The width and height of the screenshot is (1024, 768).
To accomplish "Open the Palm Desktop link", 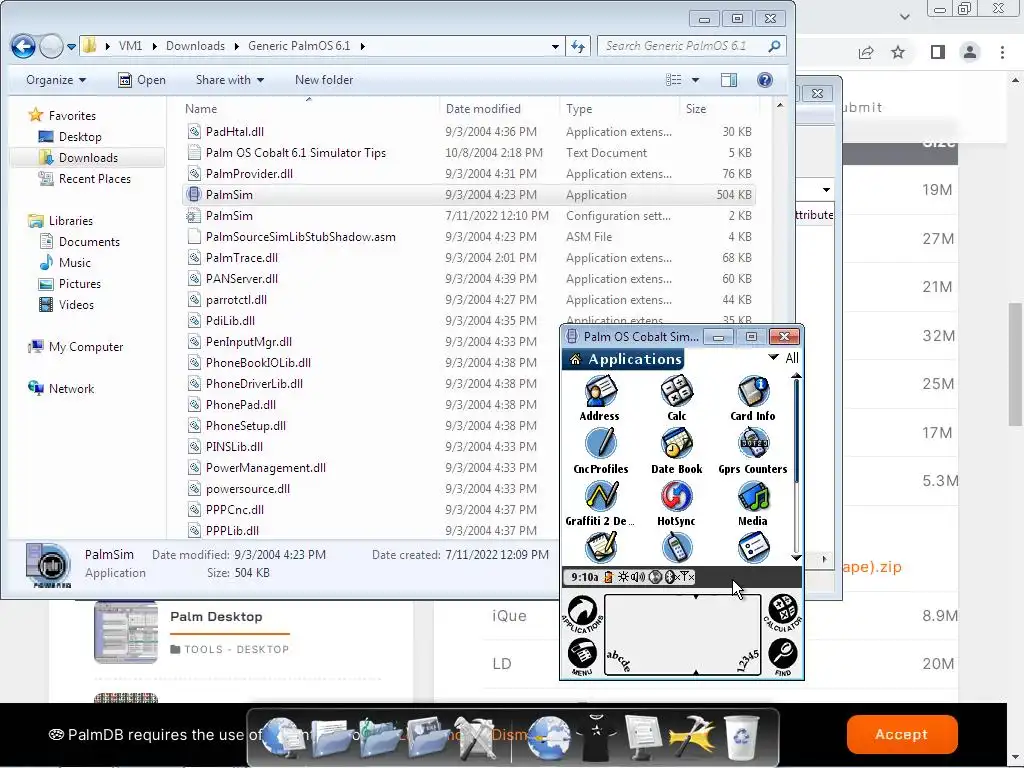I will pyautogui.click(x=216, y=616).
